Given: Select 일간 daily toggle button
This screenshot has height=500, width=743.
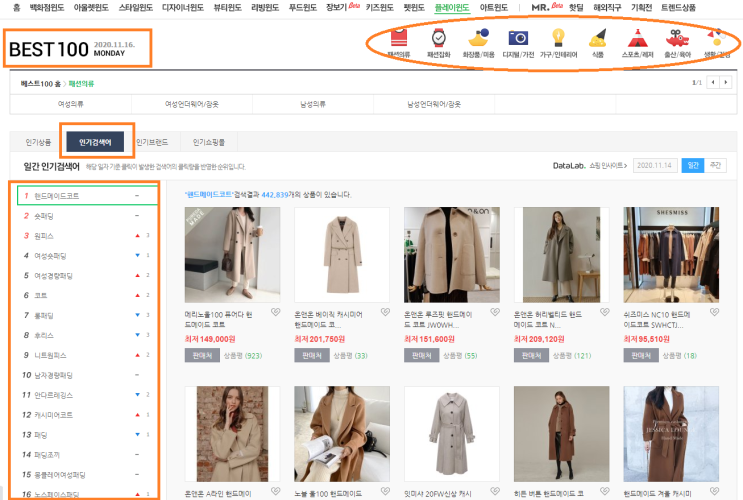Looking at the screenshot, I should (x=693, y=165).
